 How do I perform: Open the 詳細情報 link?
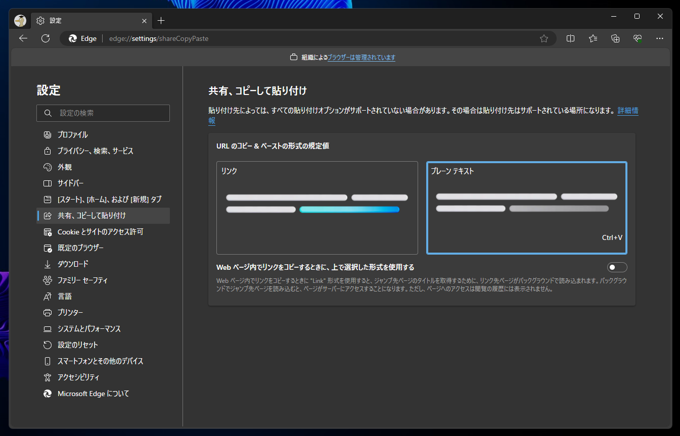pyautogui.click(x=628, y=111)
